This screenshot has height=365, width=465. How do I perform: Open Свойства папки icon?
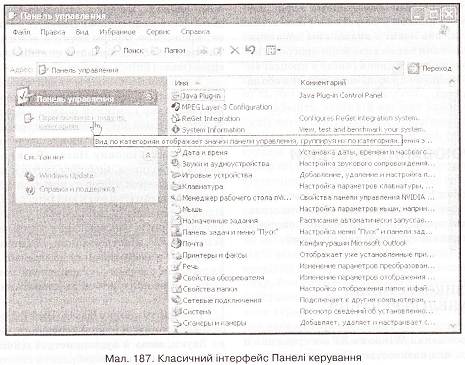click(x=176, y=289)
